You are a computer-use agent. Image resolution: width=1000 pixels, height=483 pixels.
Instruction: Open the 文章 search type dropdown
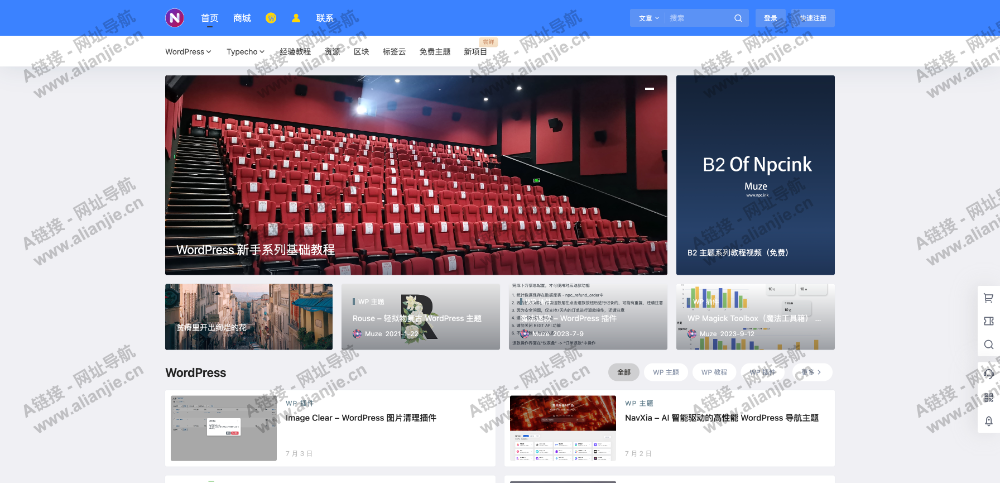pyautogui.click(x=649, y=18)
